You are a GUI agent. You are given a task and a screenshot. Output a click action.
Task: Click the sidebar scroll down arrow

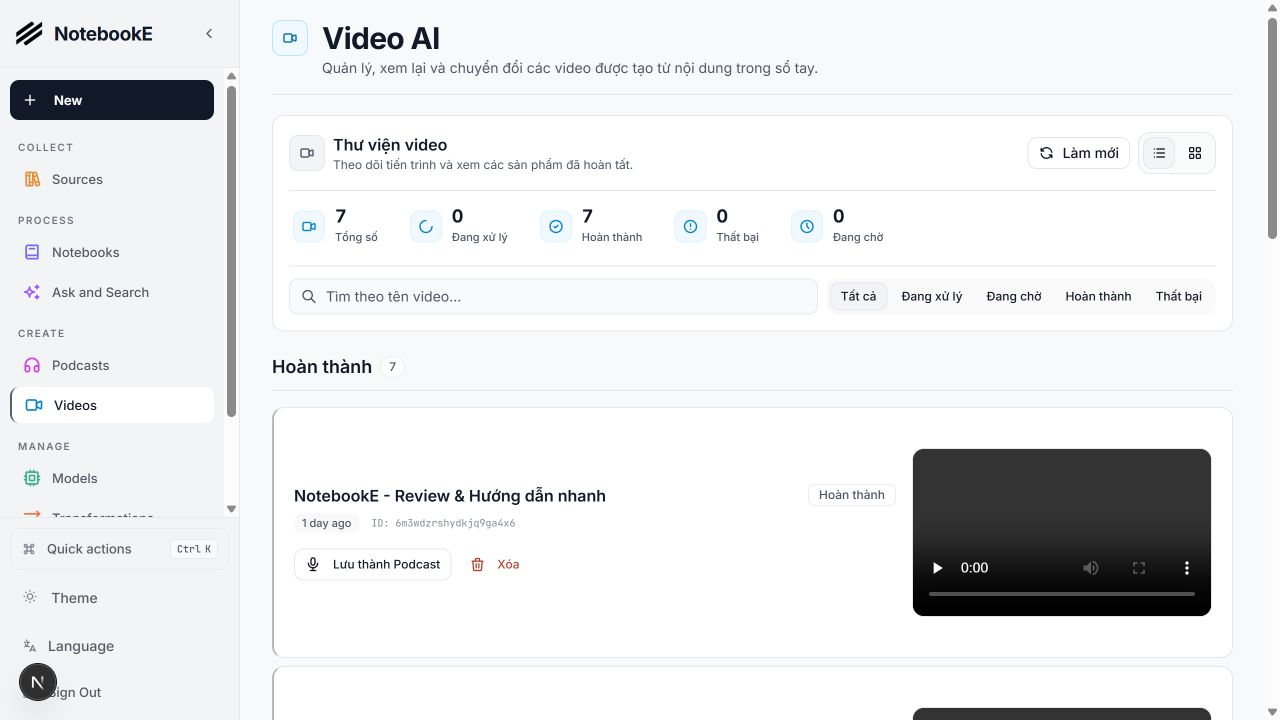point(232,509)
